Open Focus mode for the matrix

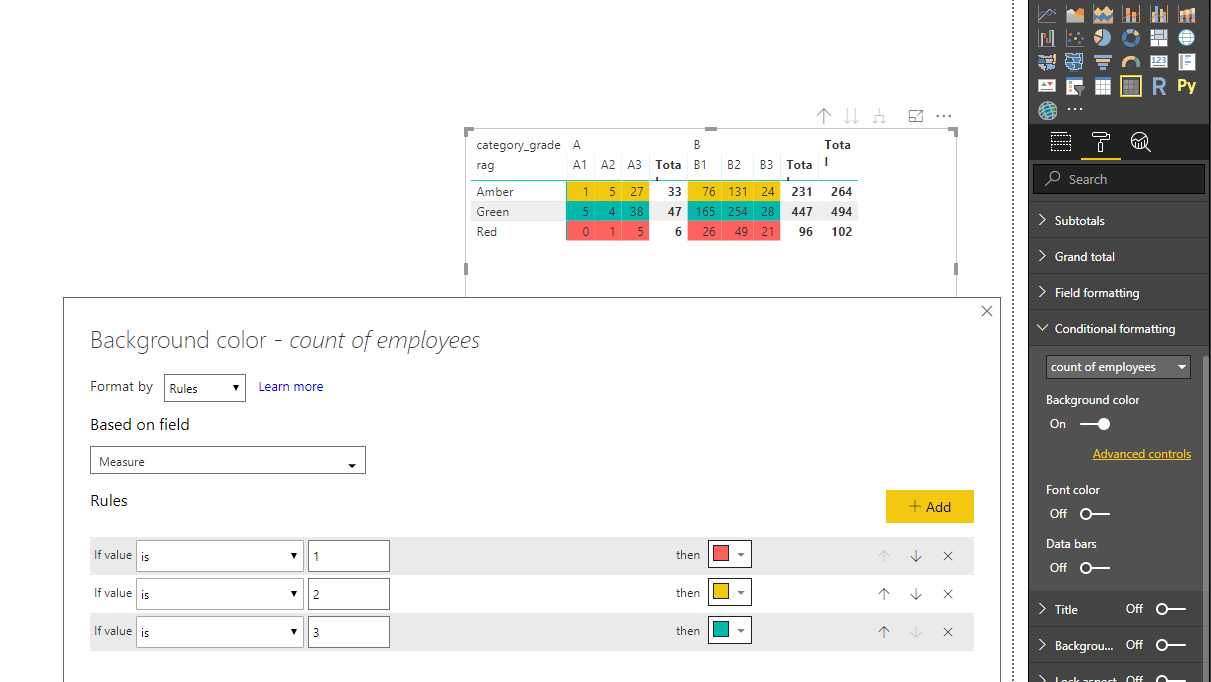pyautogui.click(x=915, y=116)
